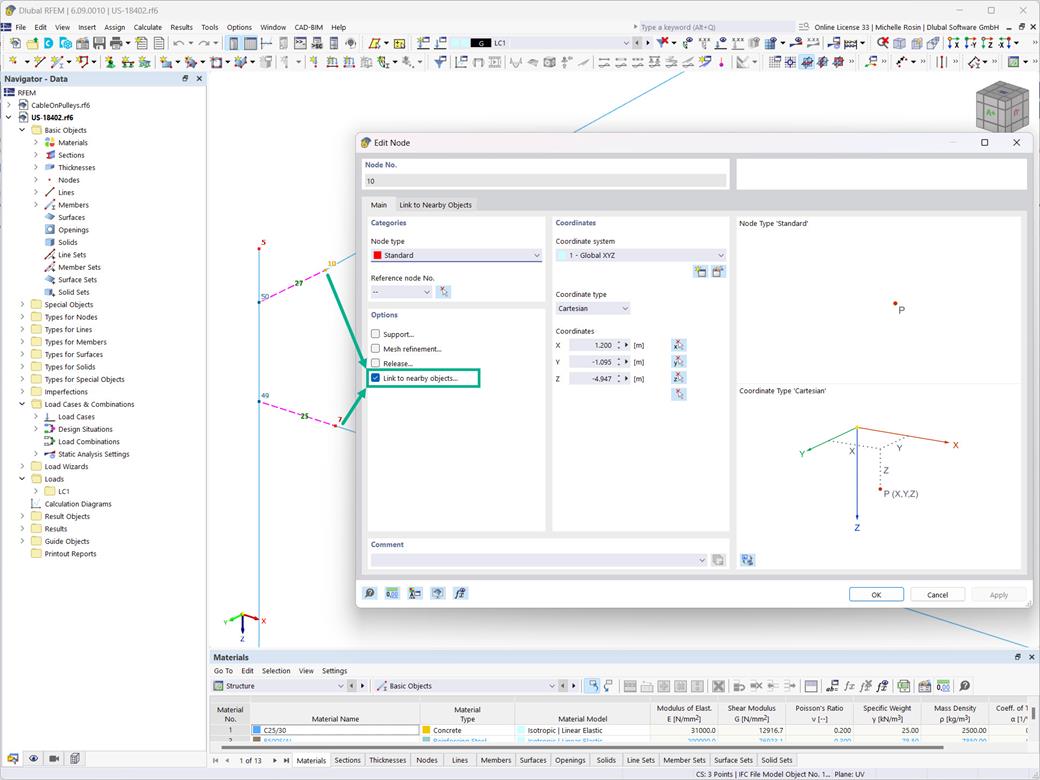Screen dimensions: 1040x780
Task: Switch to Nodes tab below table
Action: coord(426,760)
